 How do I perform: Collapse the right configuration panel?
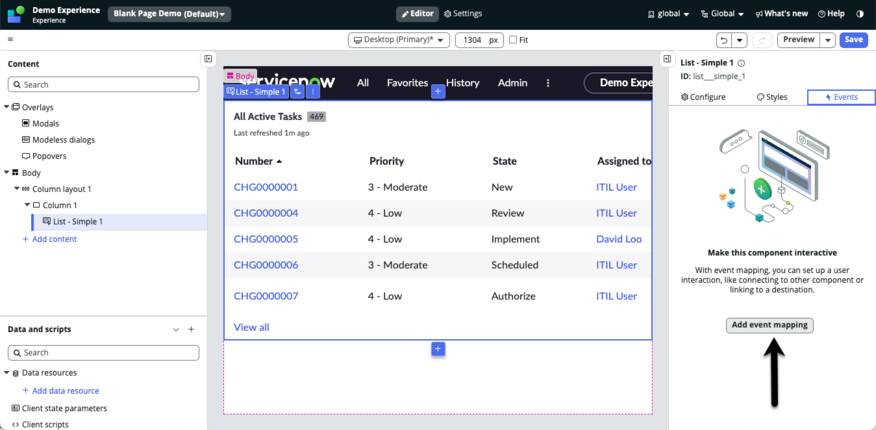tap(667, 58)
